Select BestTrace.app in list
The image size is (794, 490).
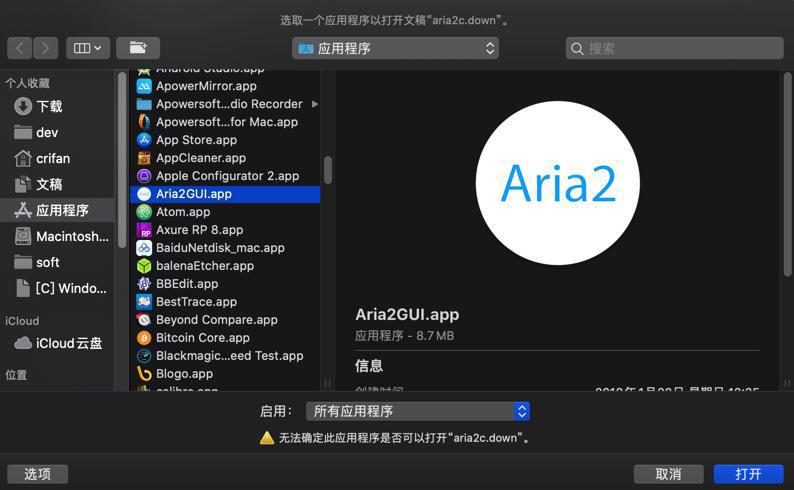(x=225, y=302)
